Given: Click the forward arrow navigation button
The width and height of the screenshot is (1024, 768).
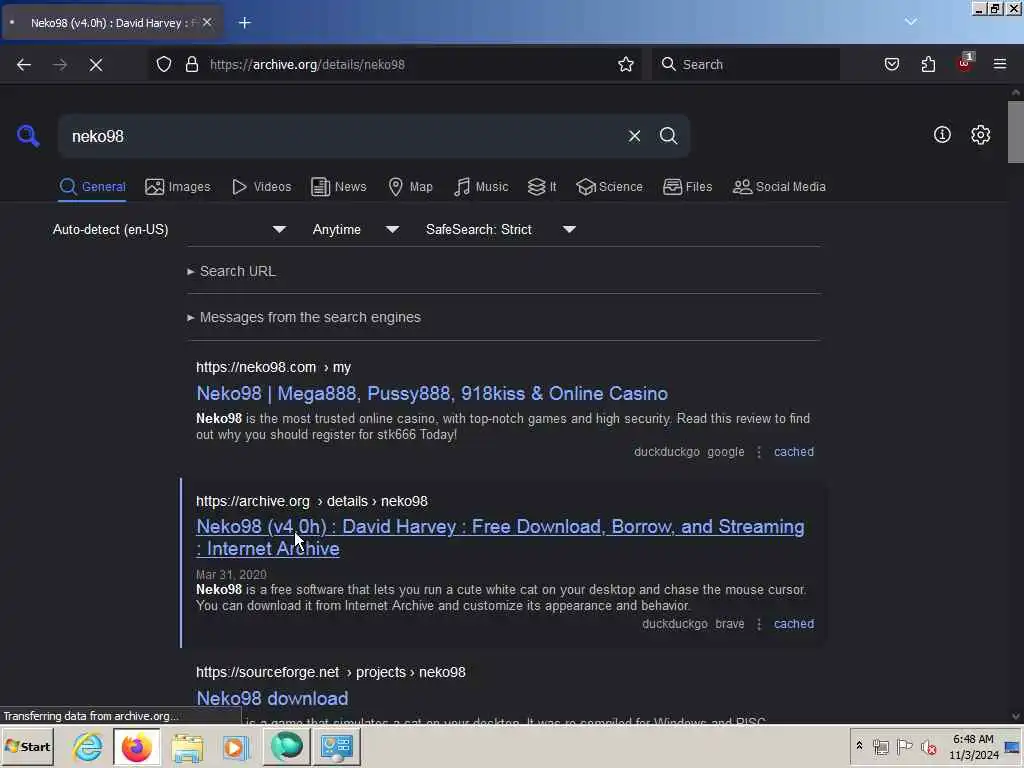Looking at the screenshot, I should 59,64.
